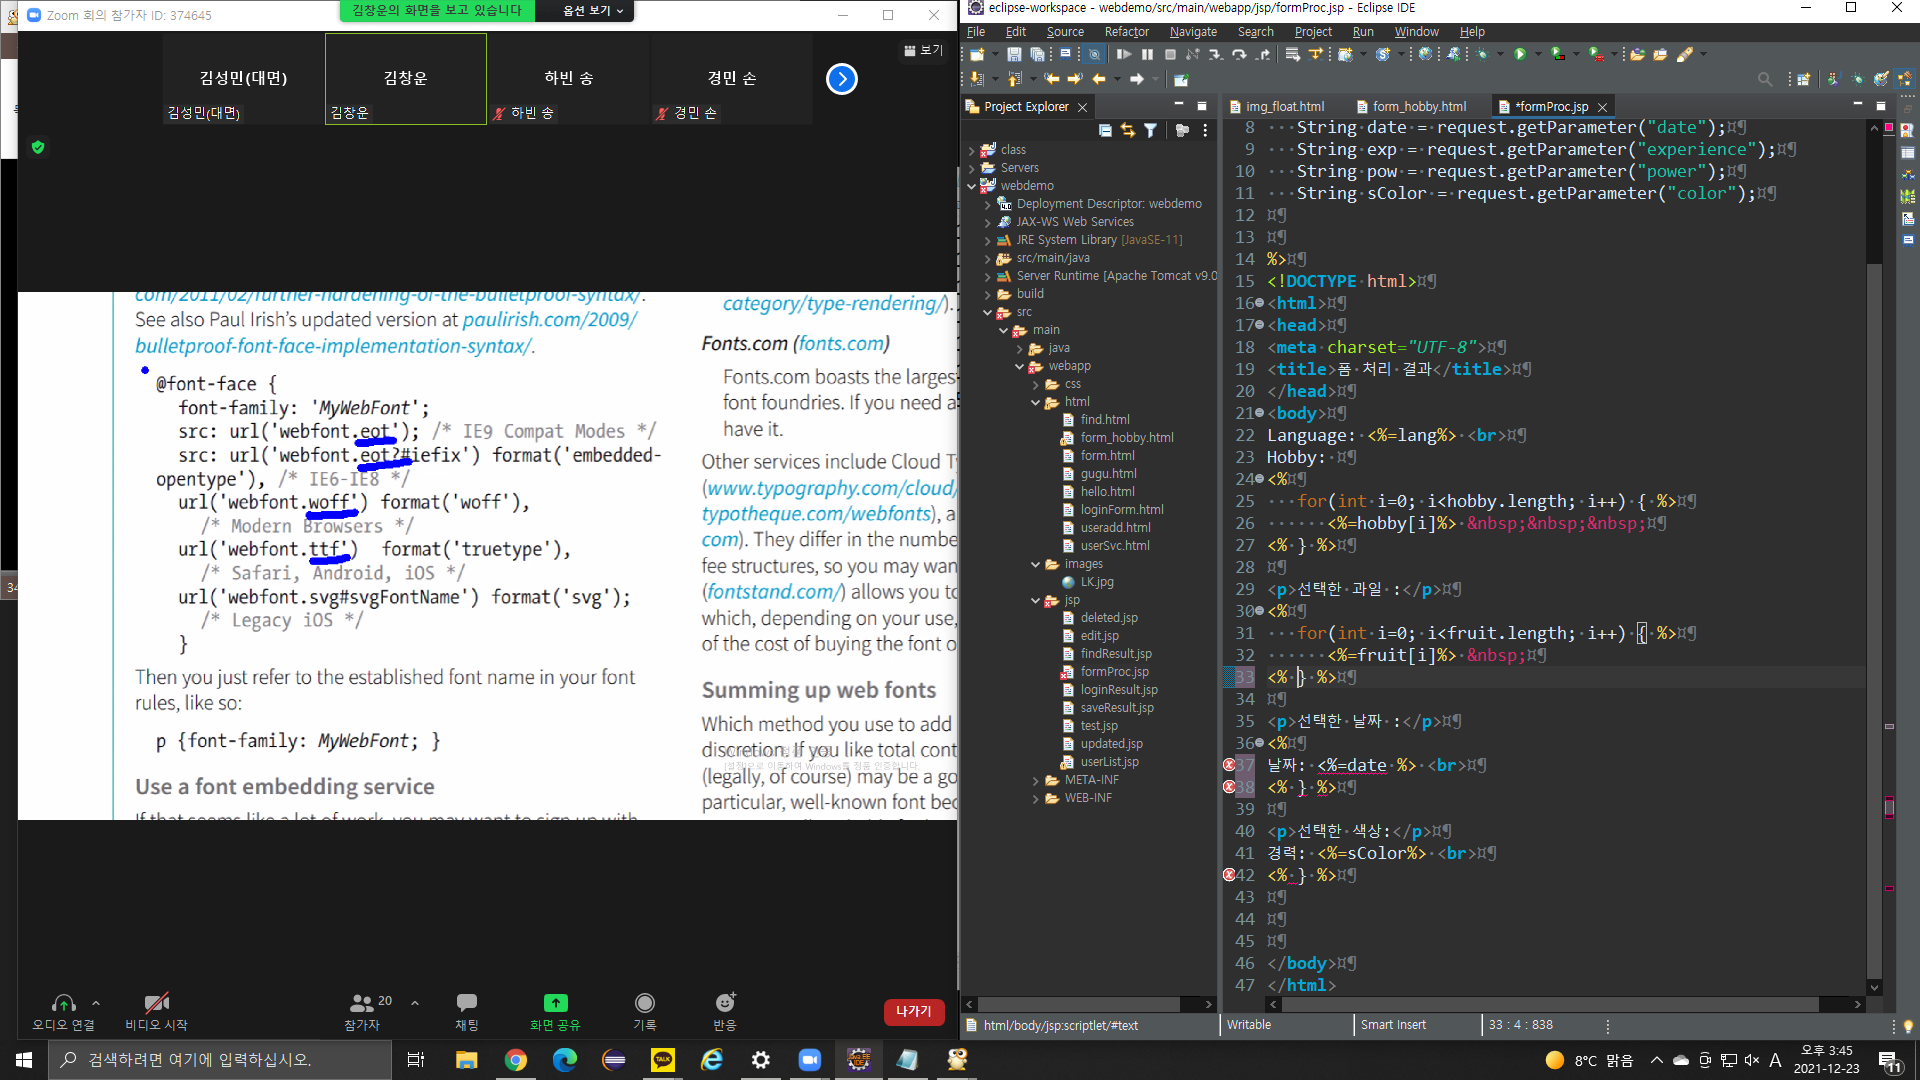Viewport: 1920px width, 1080px height.
Task: Click the Terminate debug icon in Eclipse toolbar
Action: pos(1170,55)
